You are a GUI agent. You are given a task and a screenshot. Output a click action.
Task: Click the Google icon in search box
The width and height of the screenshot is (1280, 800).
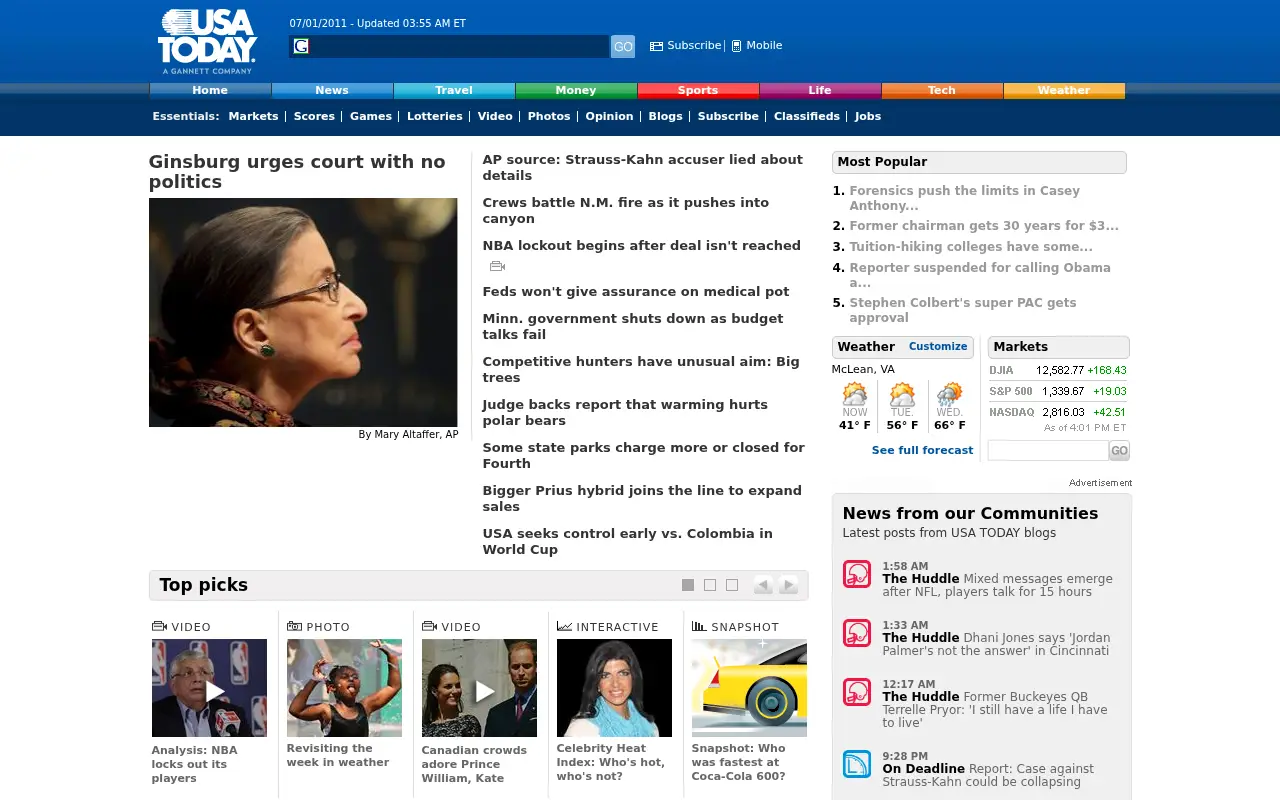tap(301, 46)
